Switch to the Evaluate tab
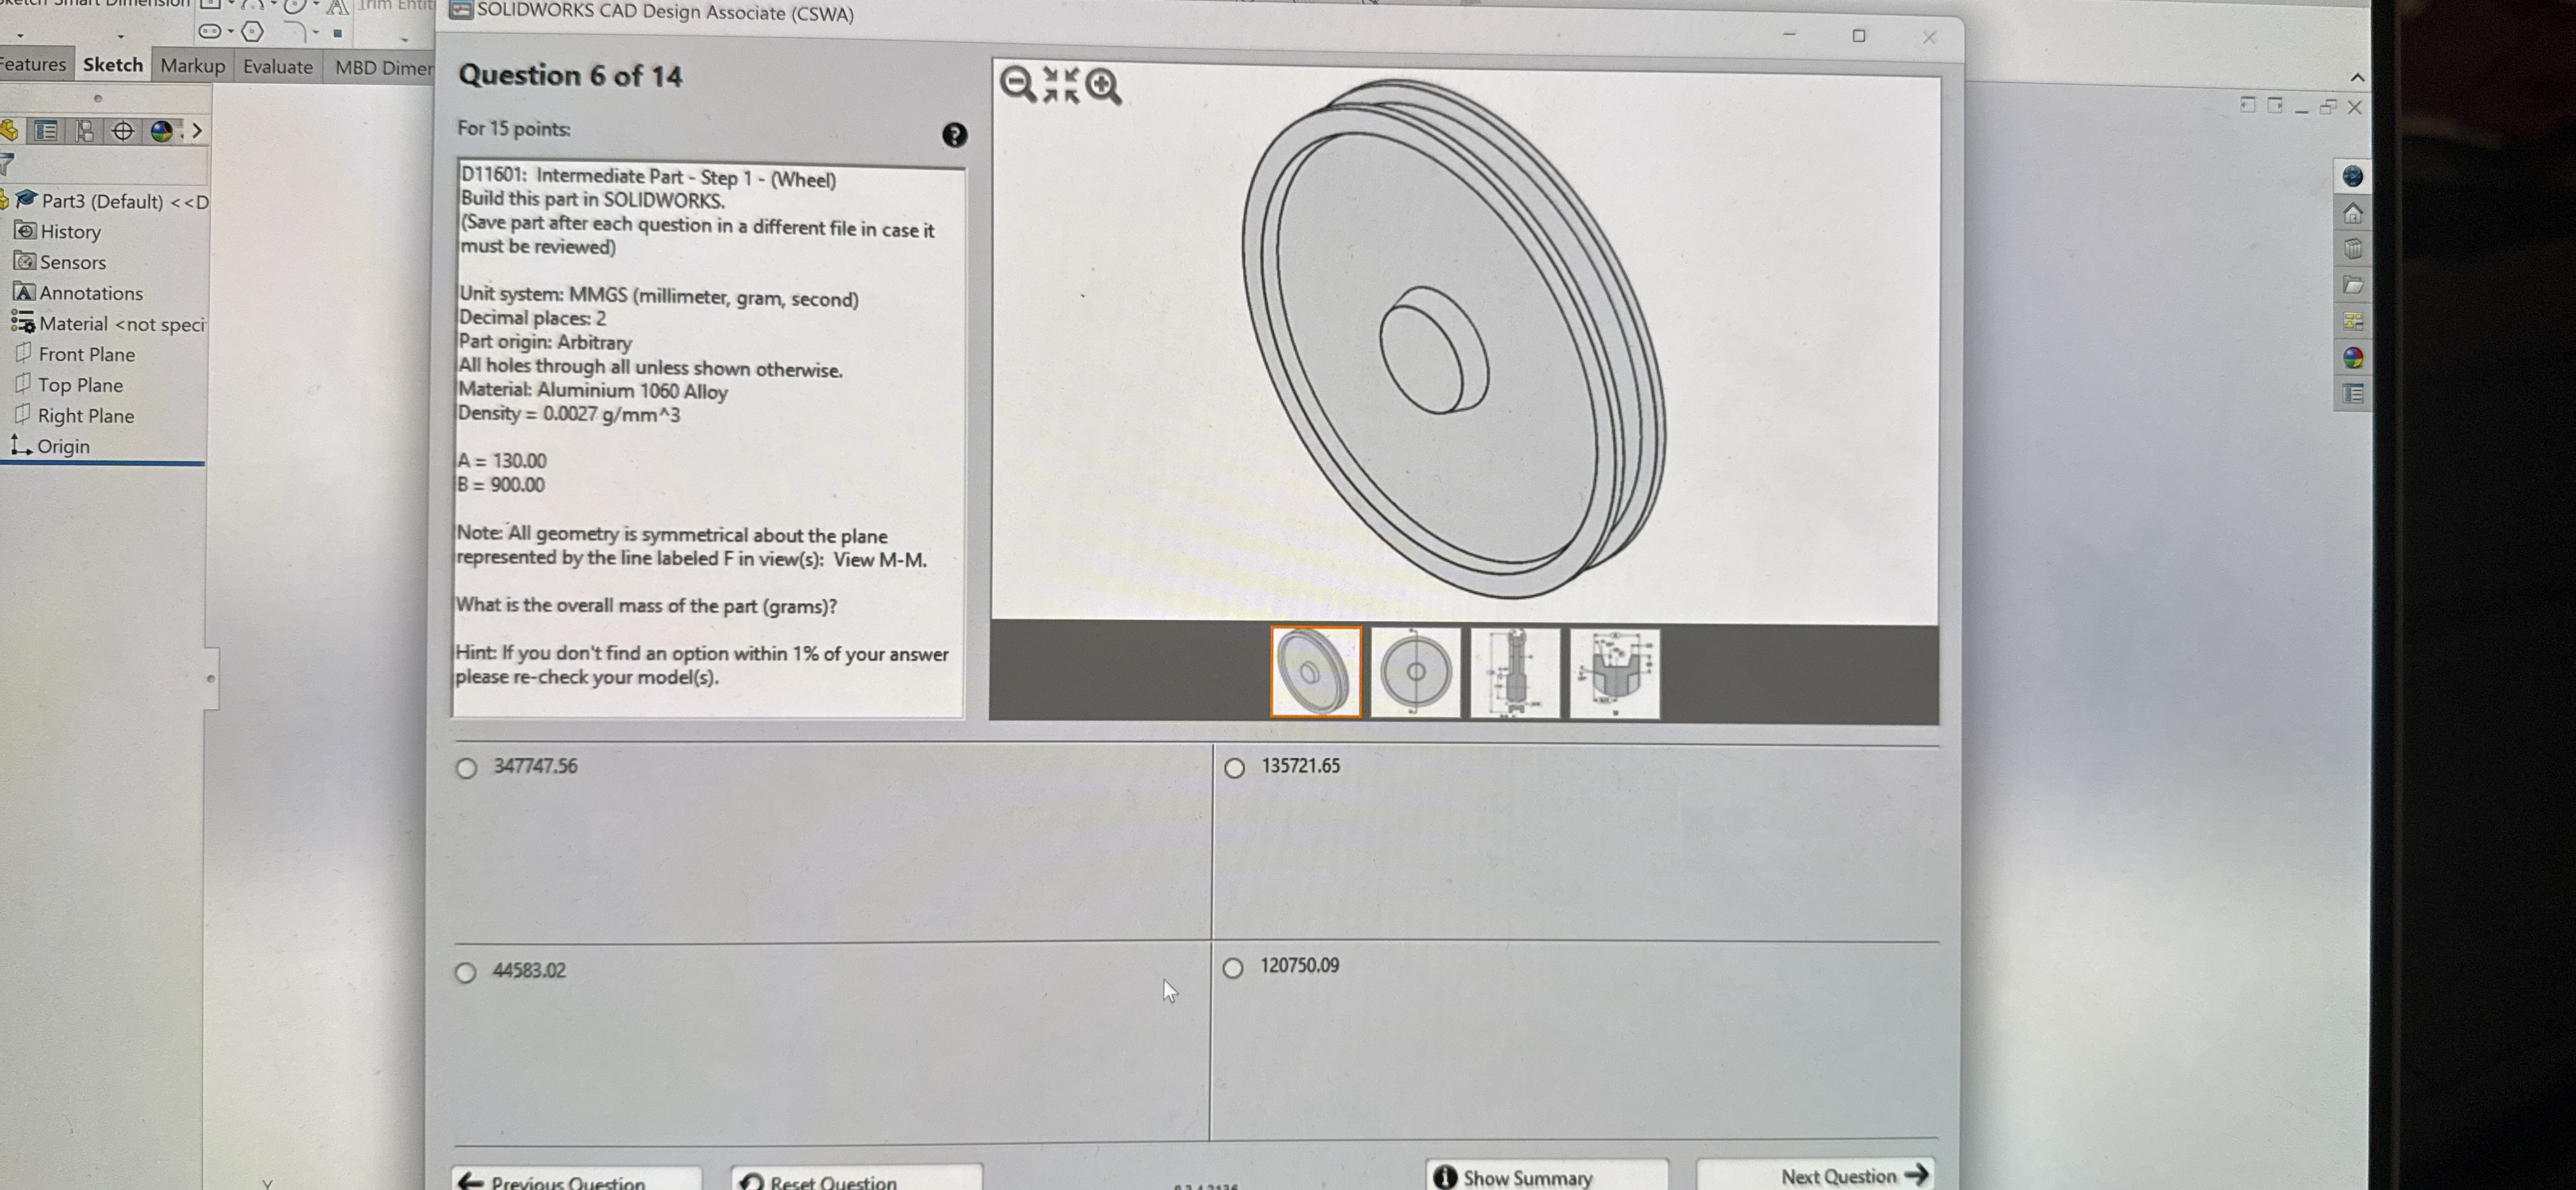2576x1190 pixels. [x=277, y=66]
